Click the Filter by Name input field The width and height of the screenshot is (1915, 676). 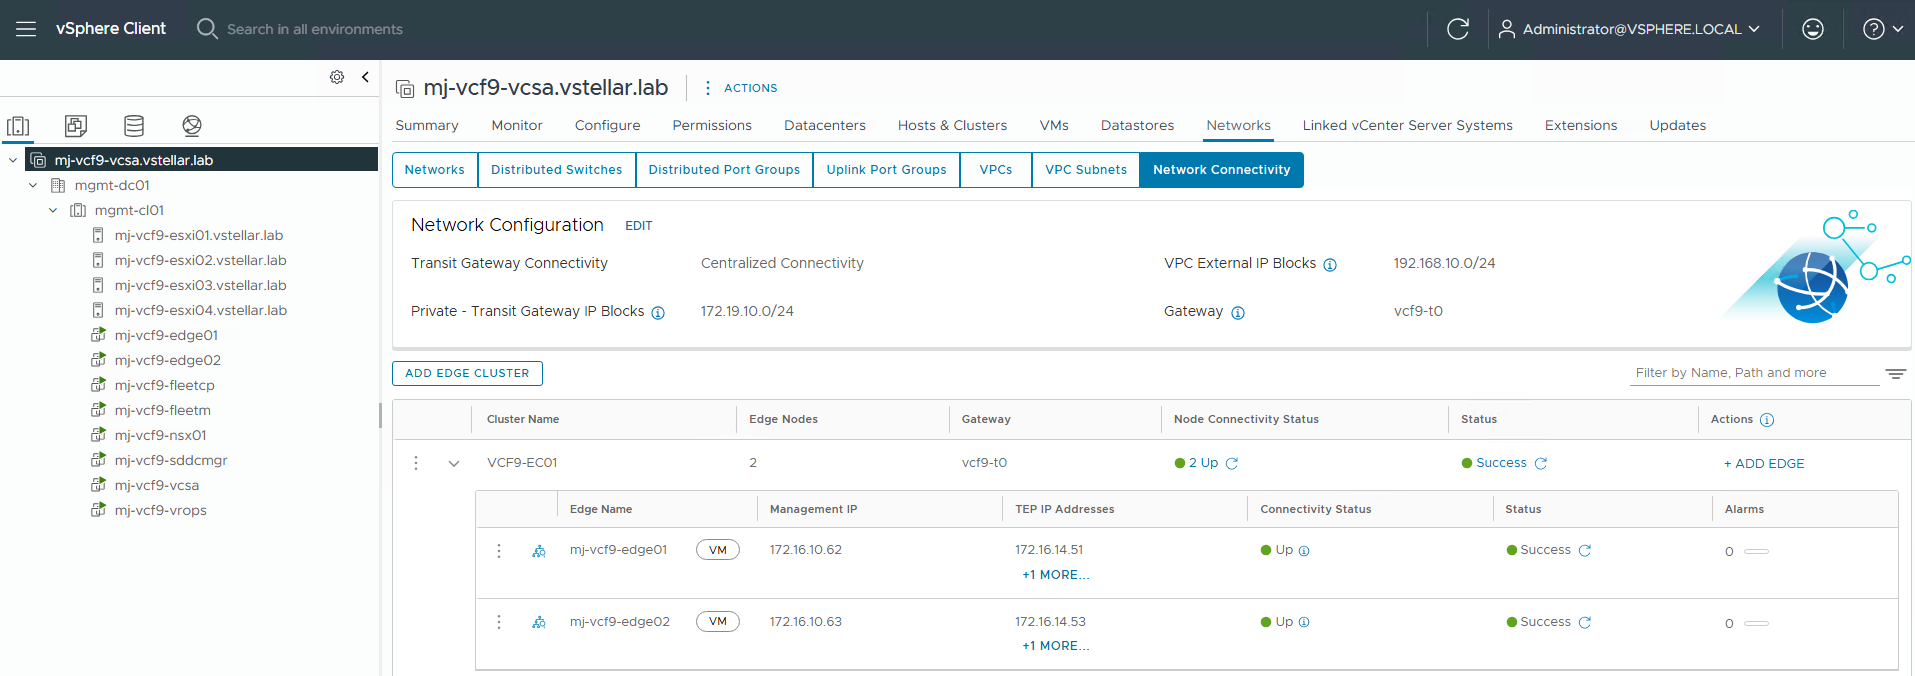click(1753, 373)
